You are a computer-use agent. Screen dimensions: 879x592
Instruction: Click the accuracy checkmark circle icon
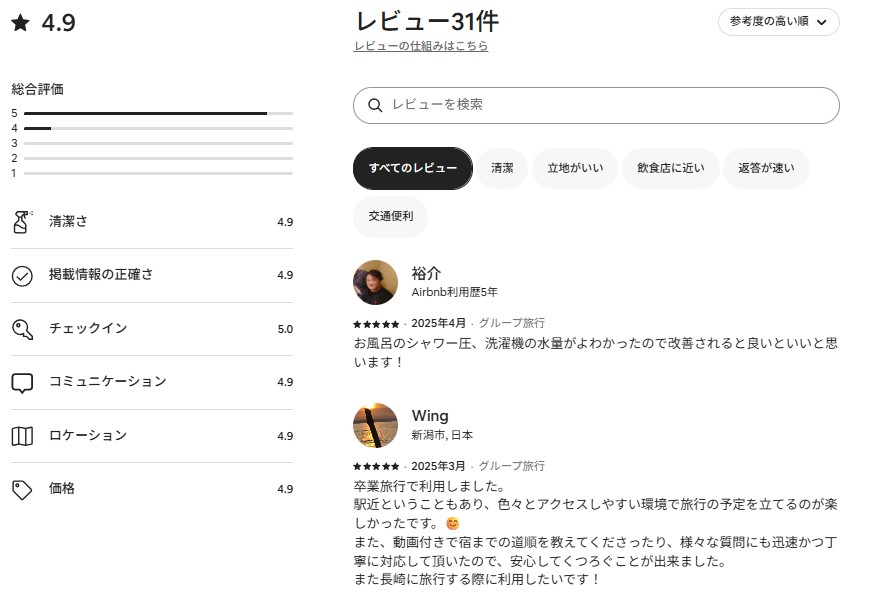pos(22,276)
